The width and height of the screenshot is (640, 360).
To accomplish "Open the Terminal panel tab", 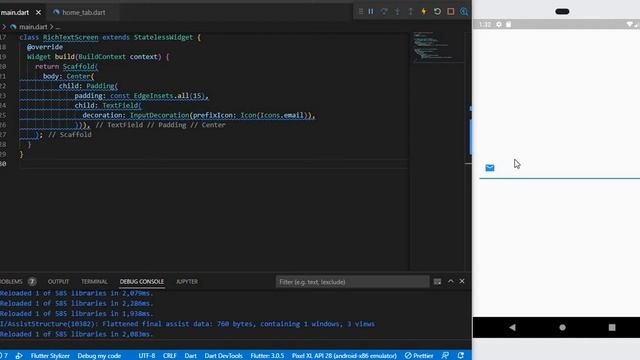I will coord(94,282).
